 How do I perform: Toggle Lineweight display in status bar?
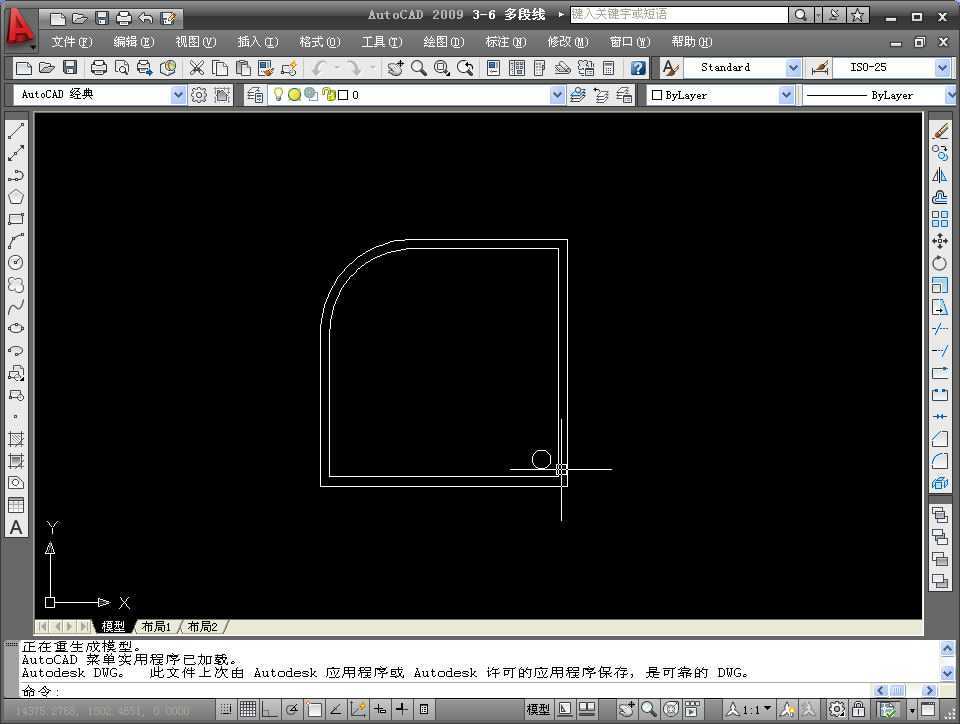(x=402, y=709)
